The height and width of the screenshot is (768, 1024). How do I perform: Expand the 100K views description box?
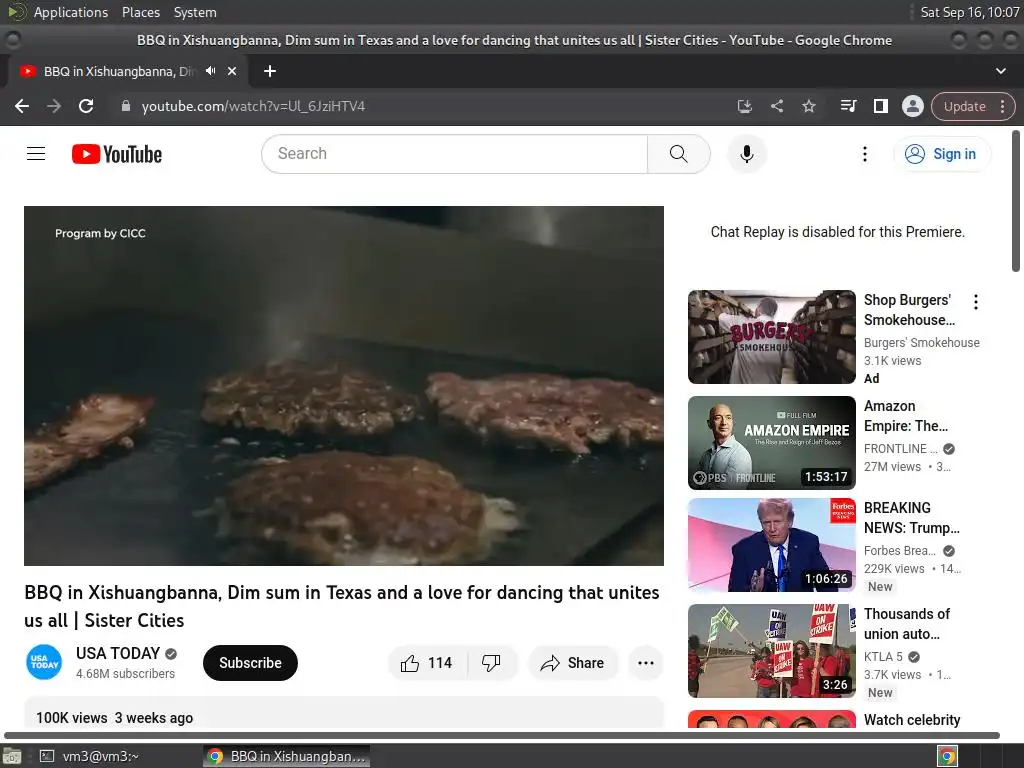click(344, 712)
